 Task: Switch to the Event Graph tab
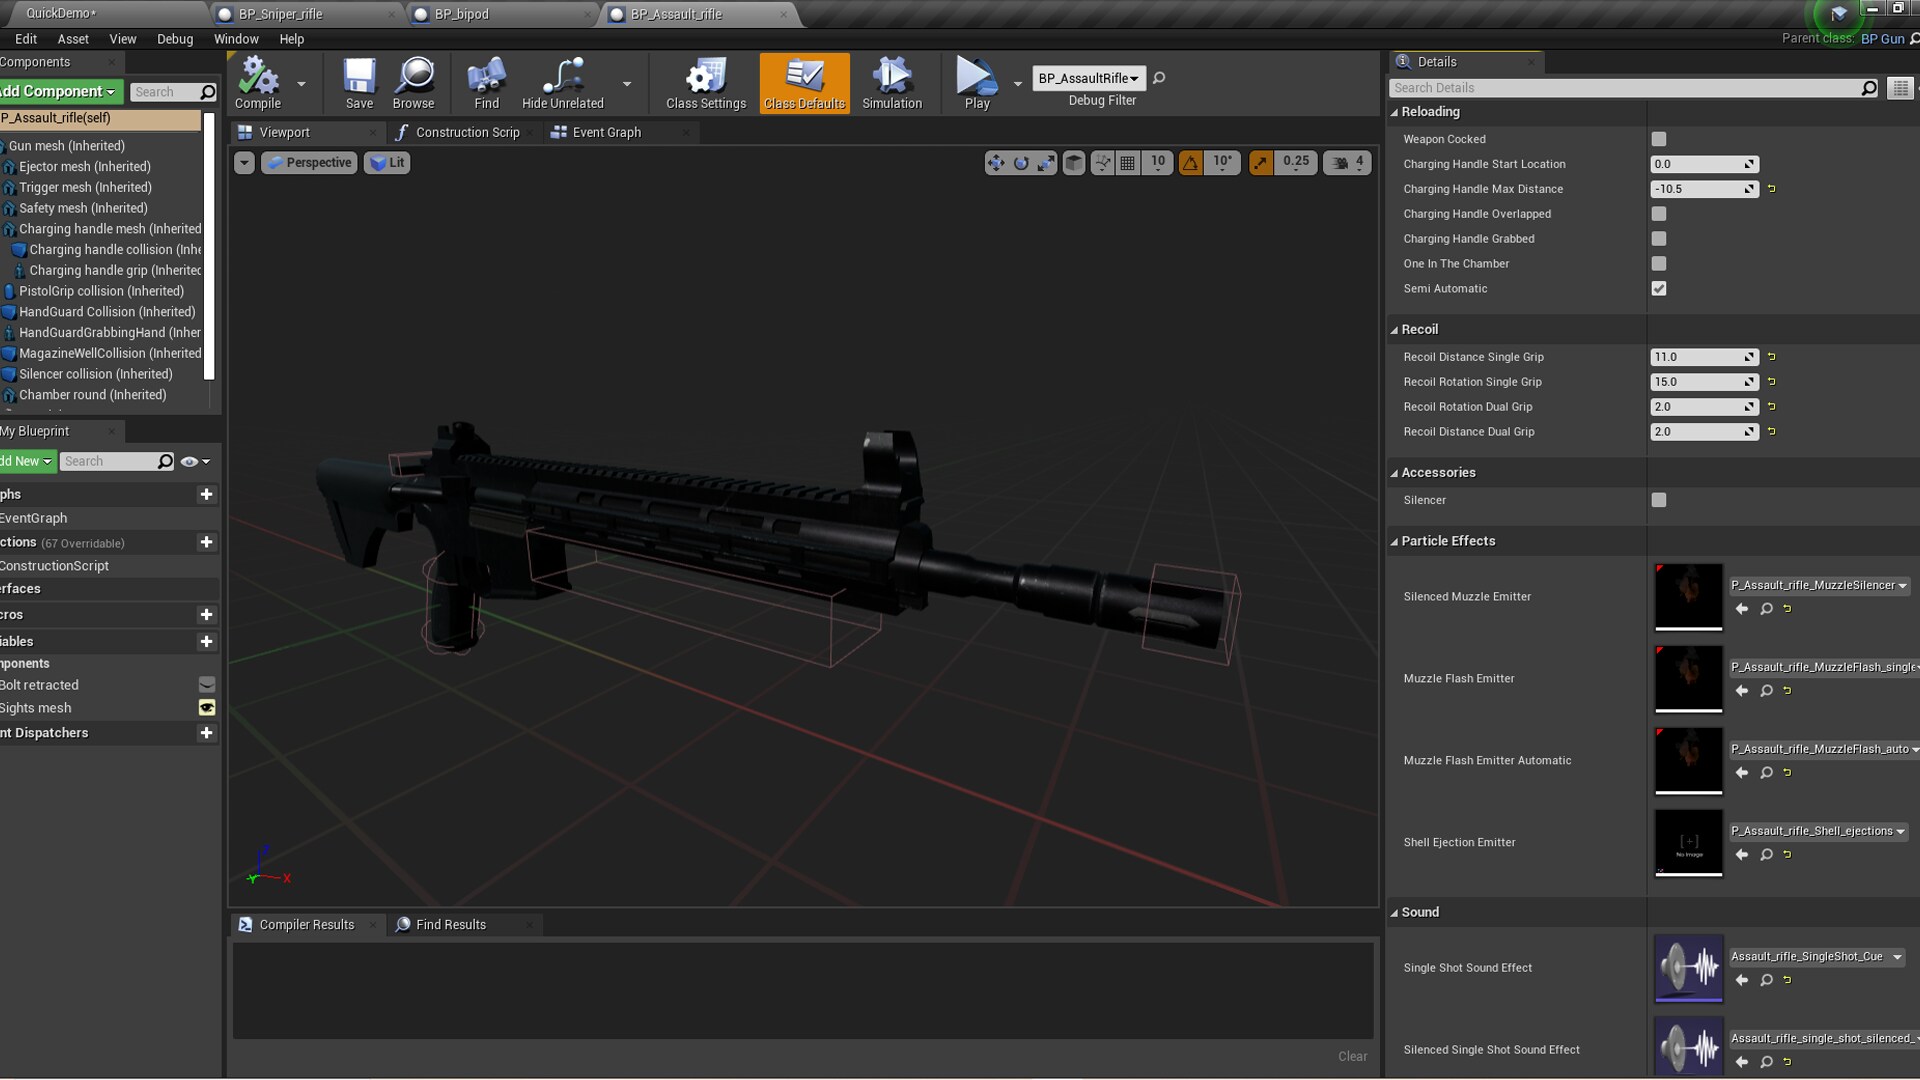click(x=606, y=132)
